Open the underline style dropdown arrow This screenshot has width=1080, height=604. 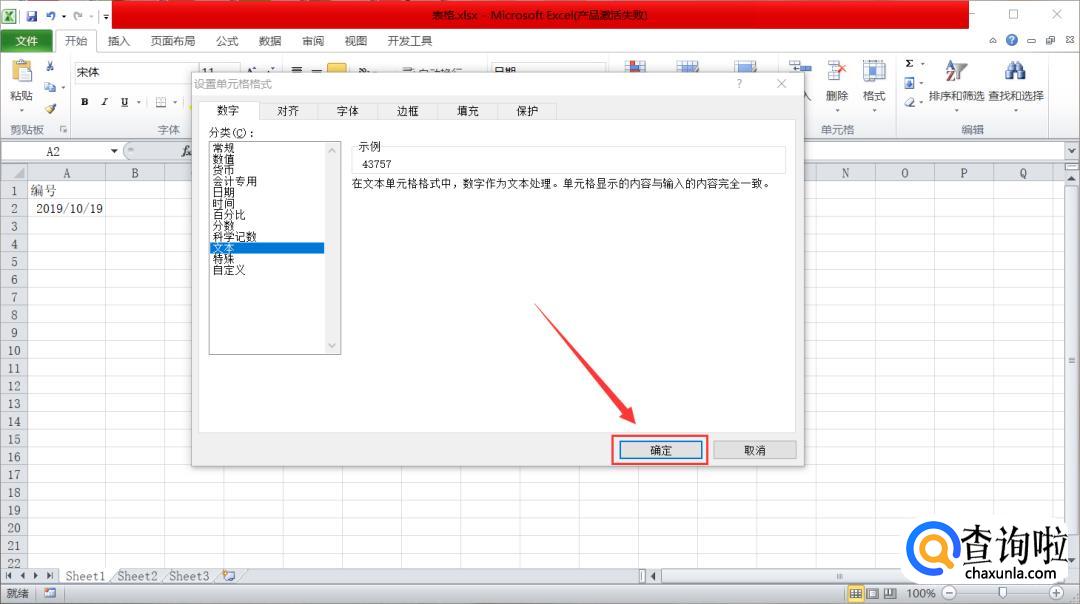click(138, 102)
